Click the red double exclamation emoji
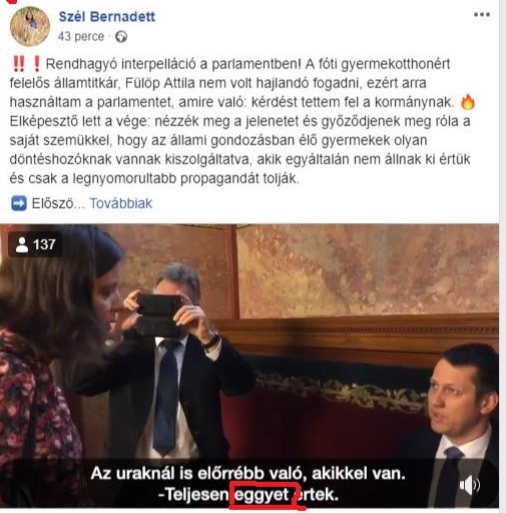 [18, 64]
